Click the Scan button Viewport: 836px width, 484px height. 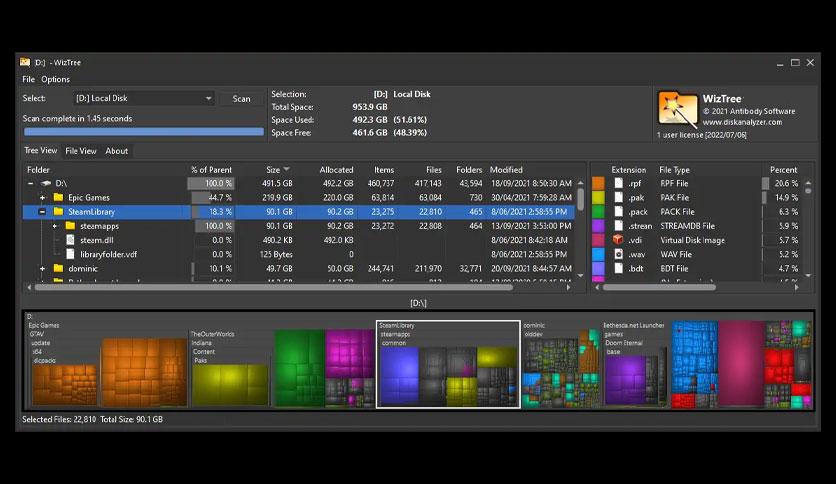click(x=241, y=99)
